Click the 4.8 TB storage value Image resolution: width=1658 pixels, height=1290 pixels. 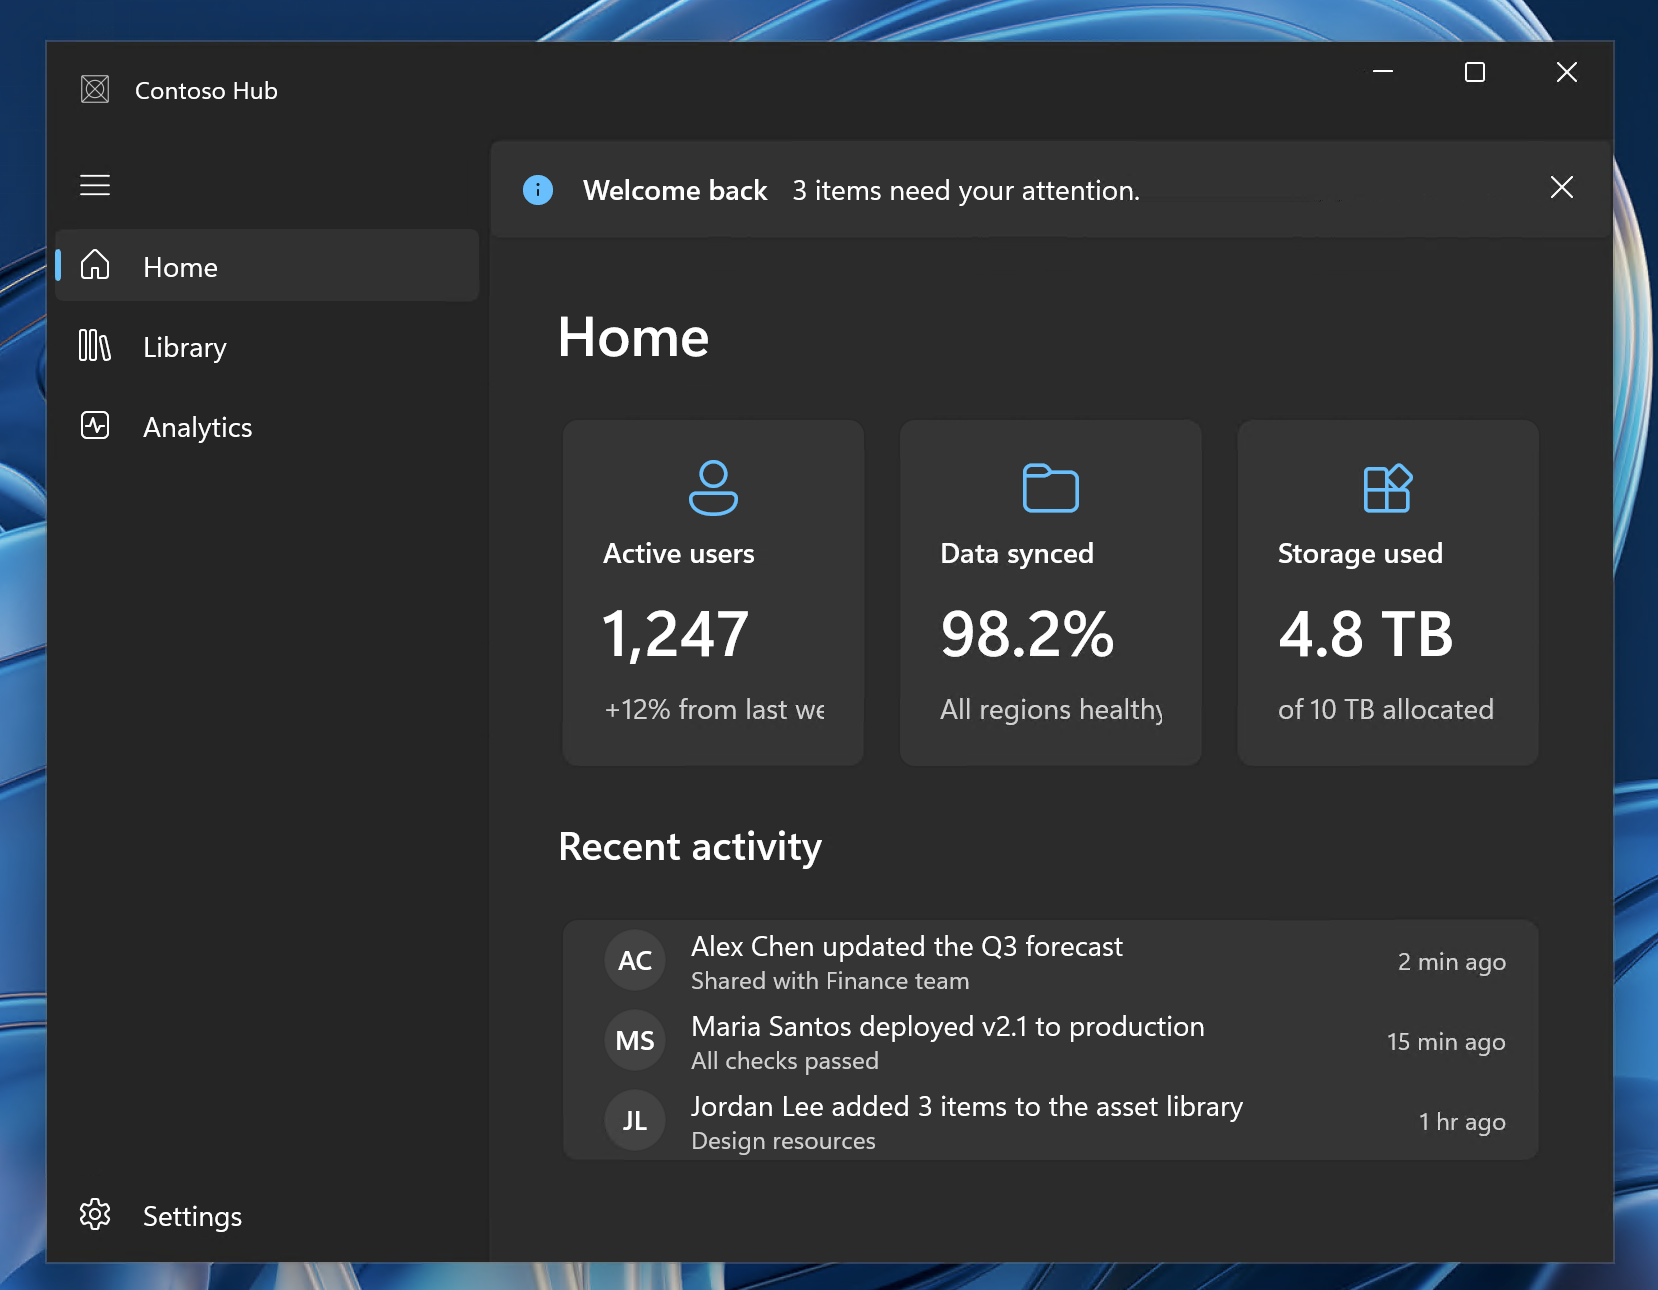[x=1366, y=634]
